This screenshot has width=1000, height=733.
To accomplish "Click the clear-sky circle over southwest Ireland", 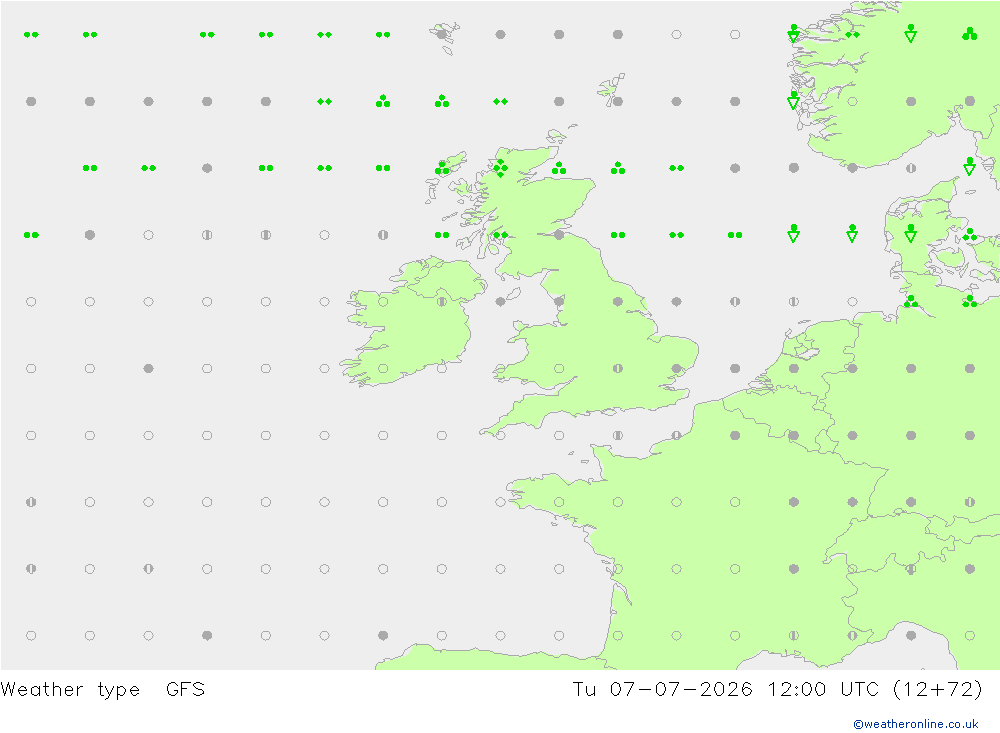I will [x=383, y=369].
